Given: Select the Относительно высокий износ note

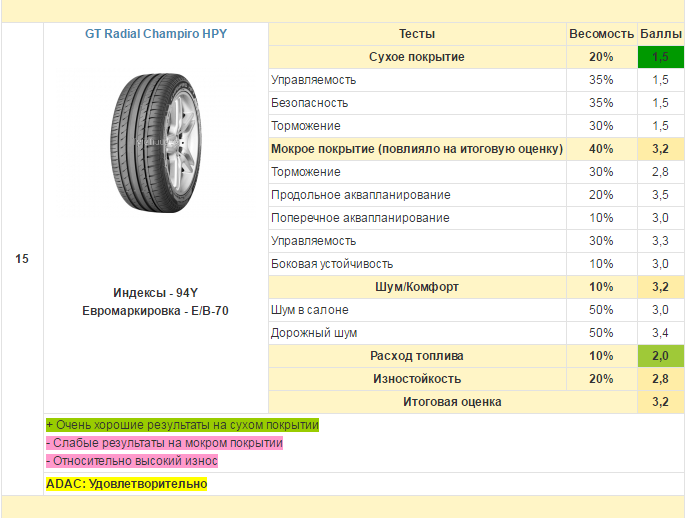Looking at the screenshot, I should tap(132, 461).
